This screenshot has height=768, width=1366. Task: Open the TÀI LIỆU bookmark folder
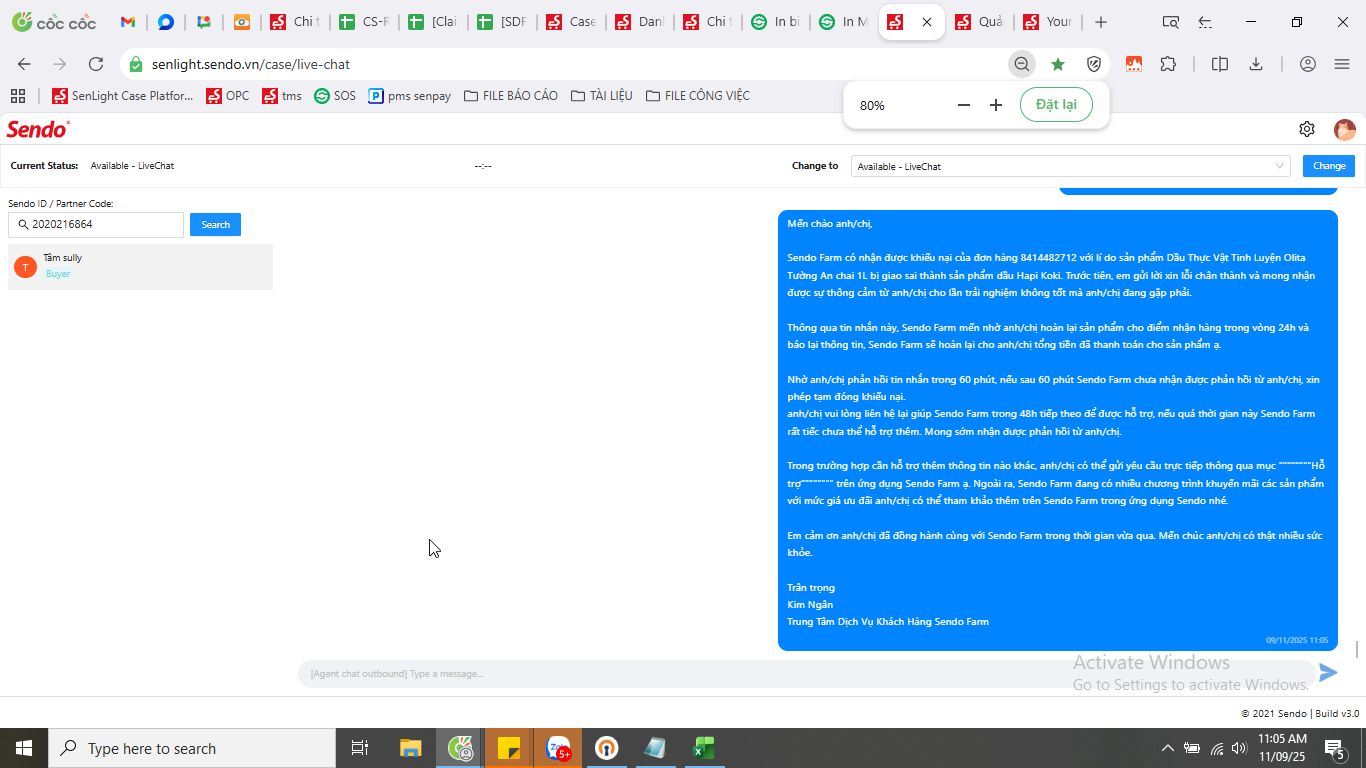[x=602, y=96]
